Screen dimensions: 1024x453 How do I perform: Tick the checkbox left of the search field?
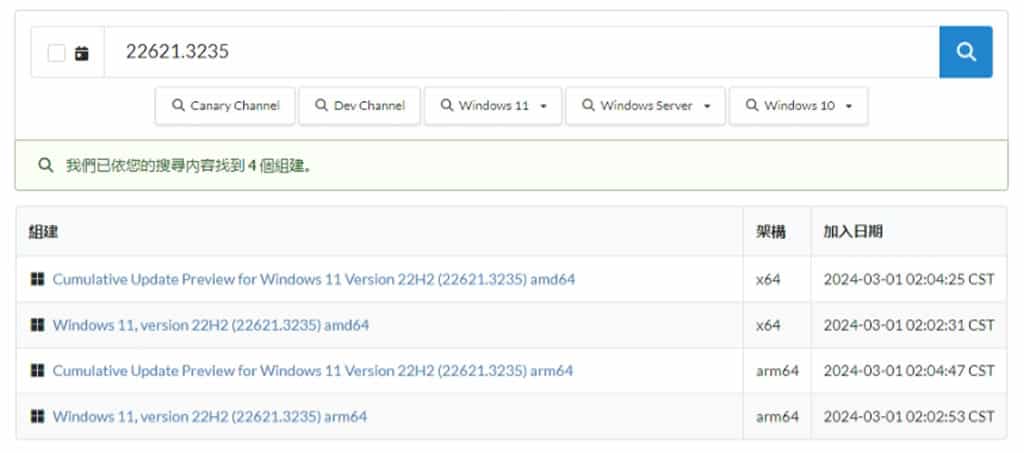tap(57, 53)
